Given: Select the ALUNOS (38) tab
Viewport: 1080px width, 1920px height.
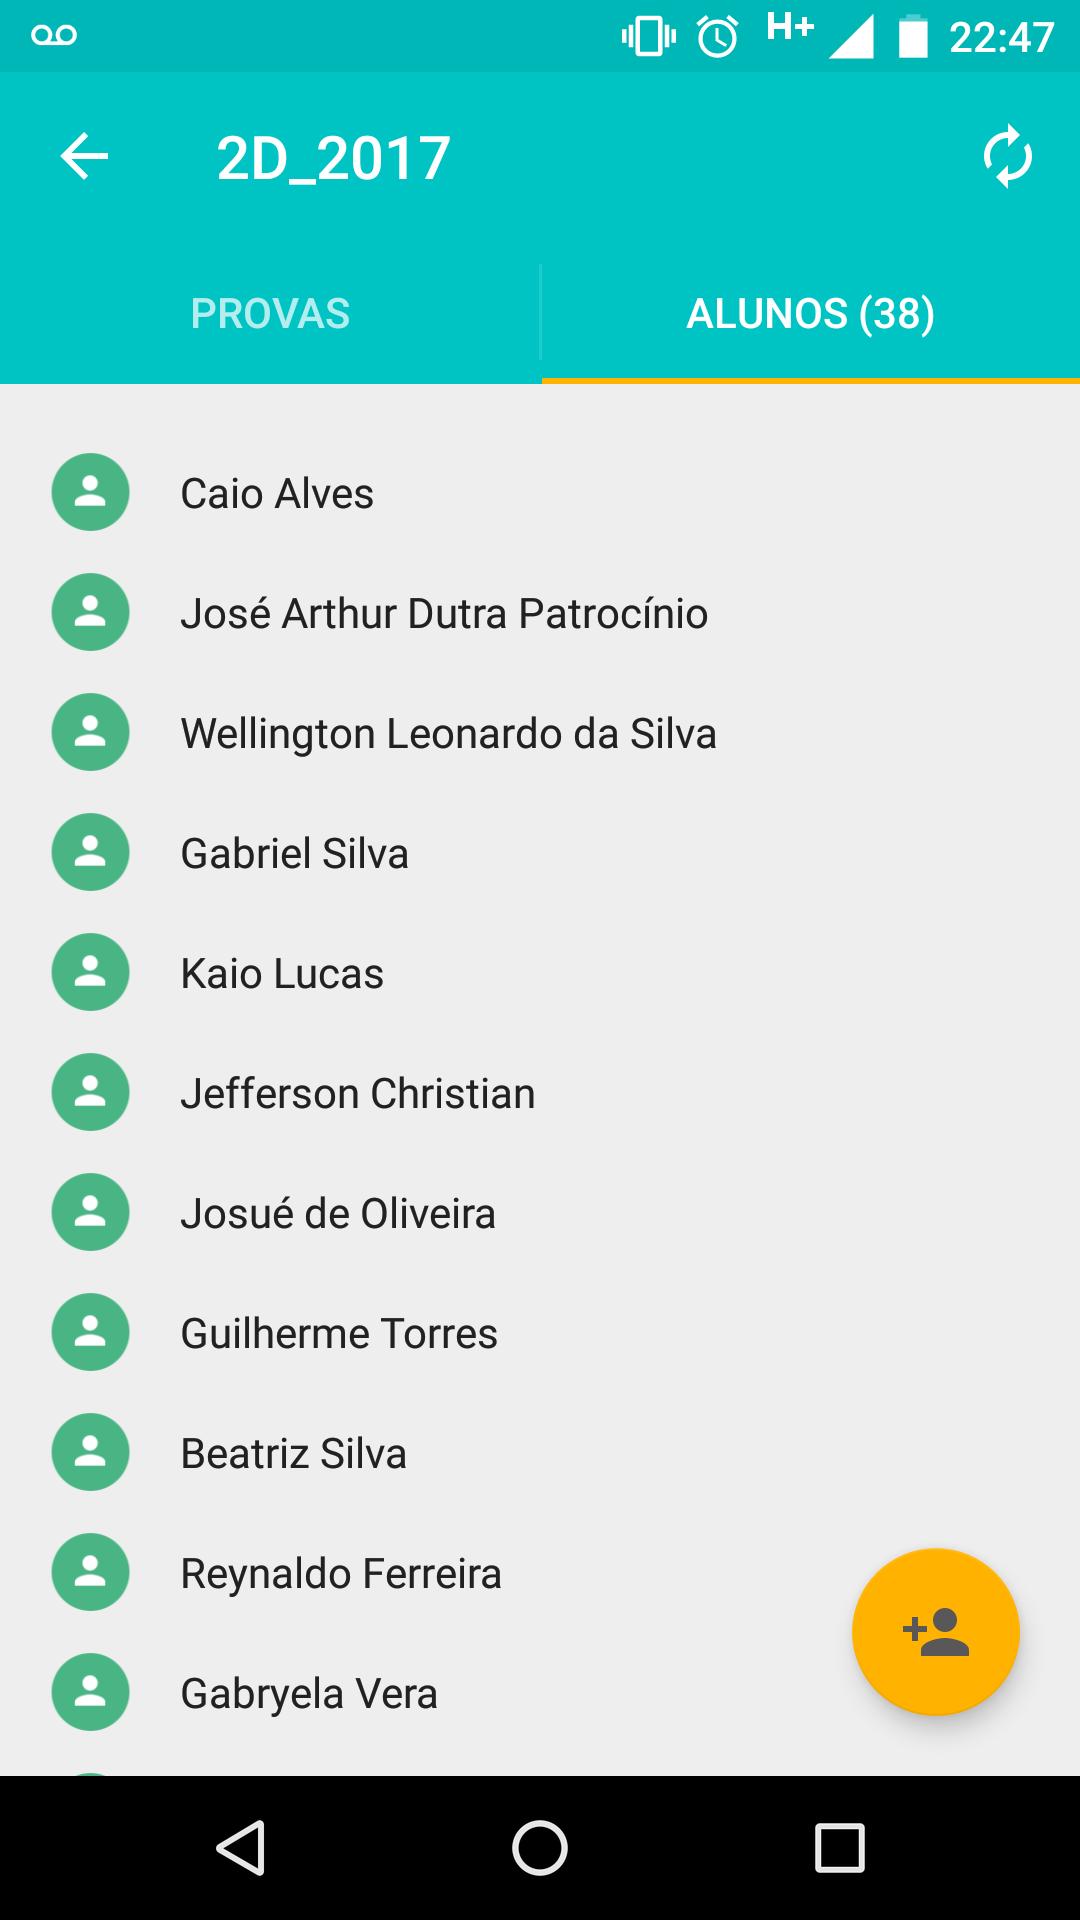Looking at the screenshot, I should click(x=810, y=314).
